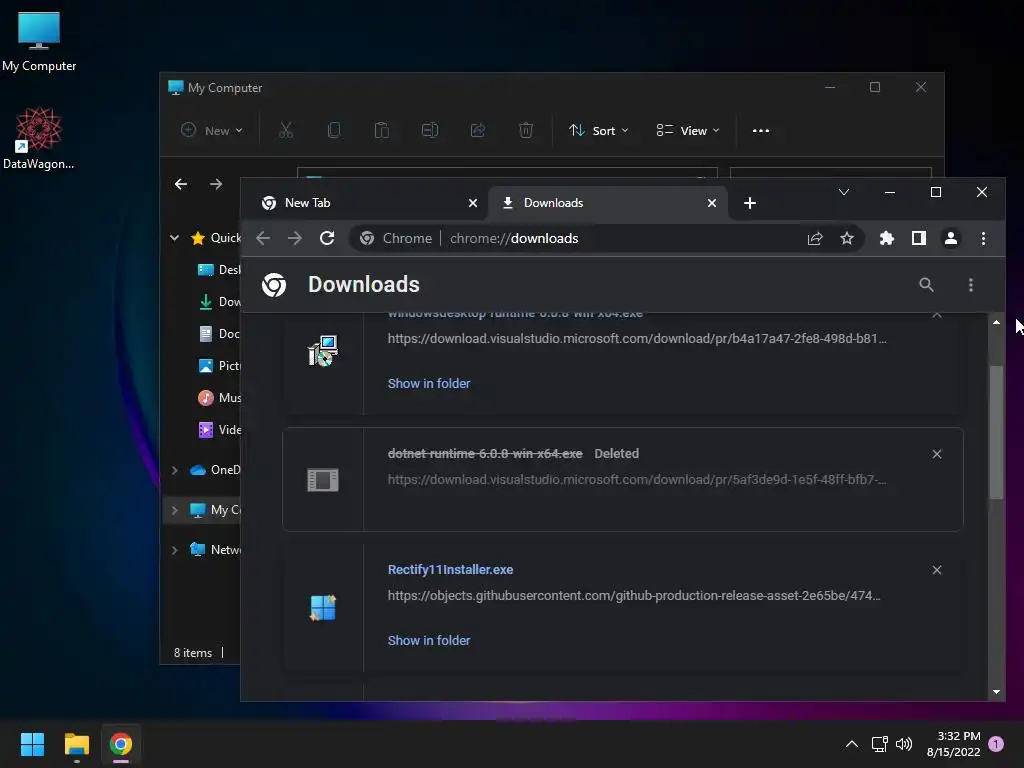Open Chrome profile avatar icon
The height and width of the screenshot is (768, 1024).
[951, 238]
